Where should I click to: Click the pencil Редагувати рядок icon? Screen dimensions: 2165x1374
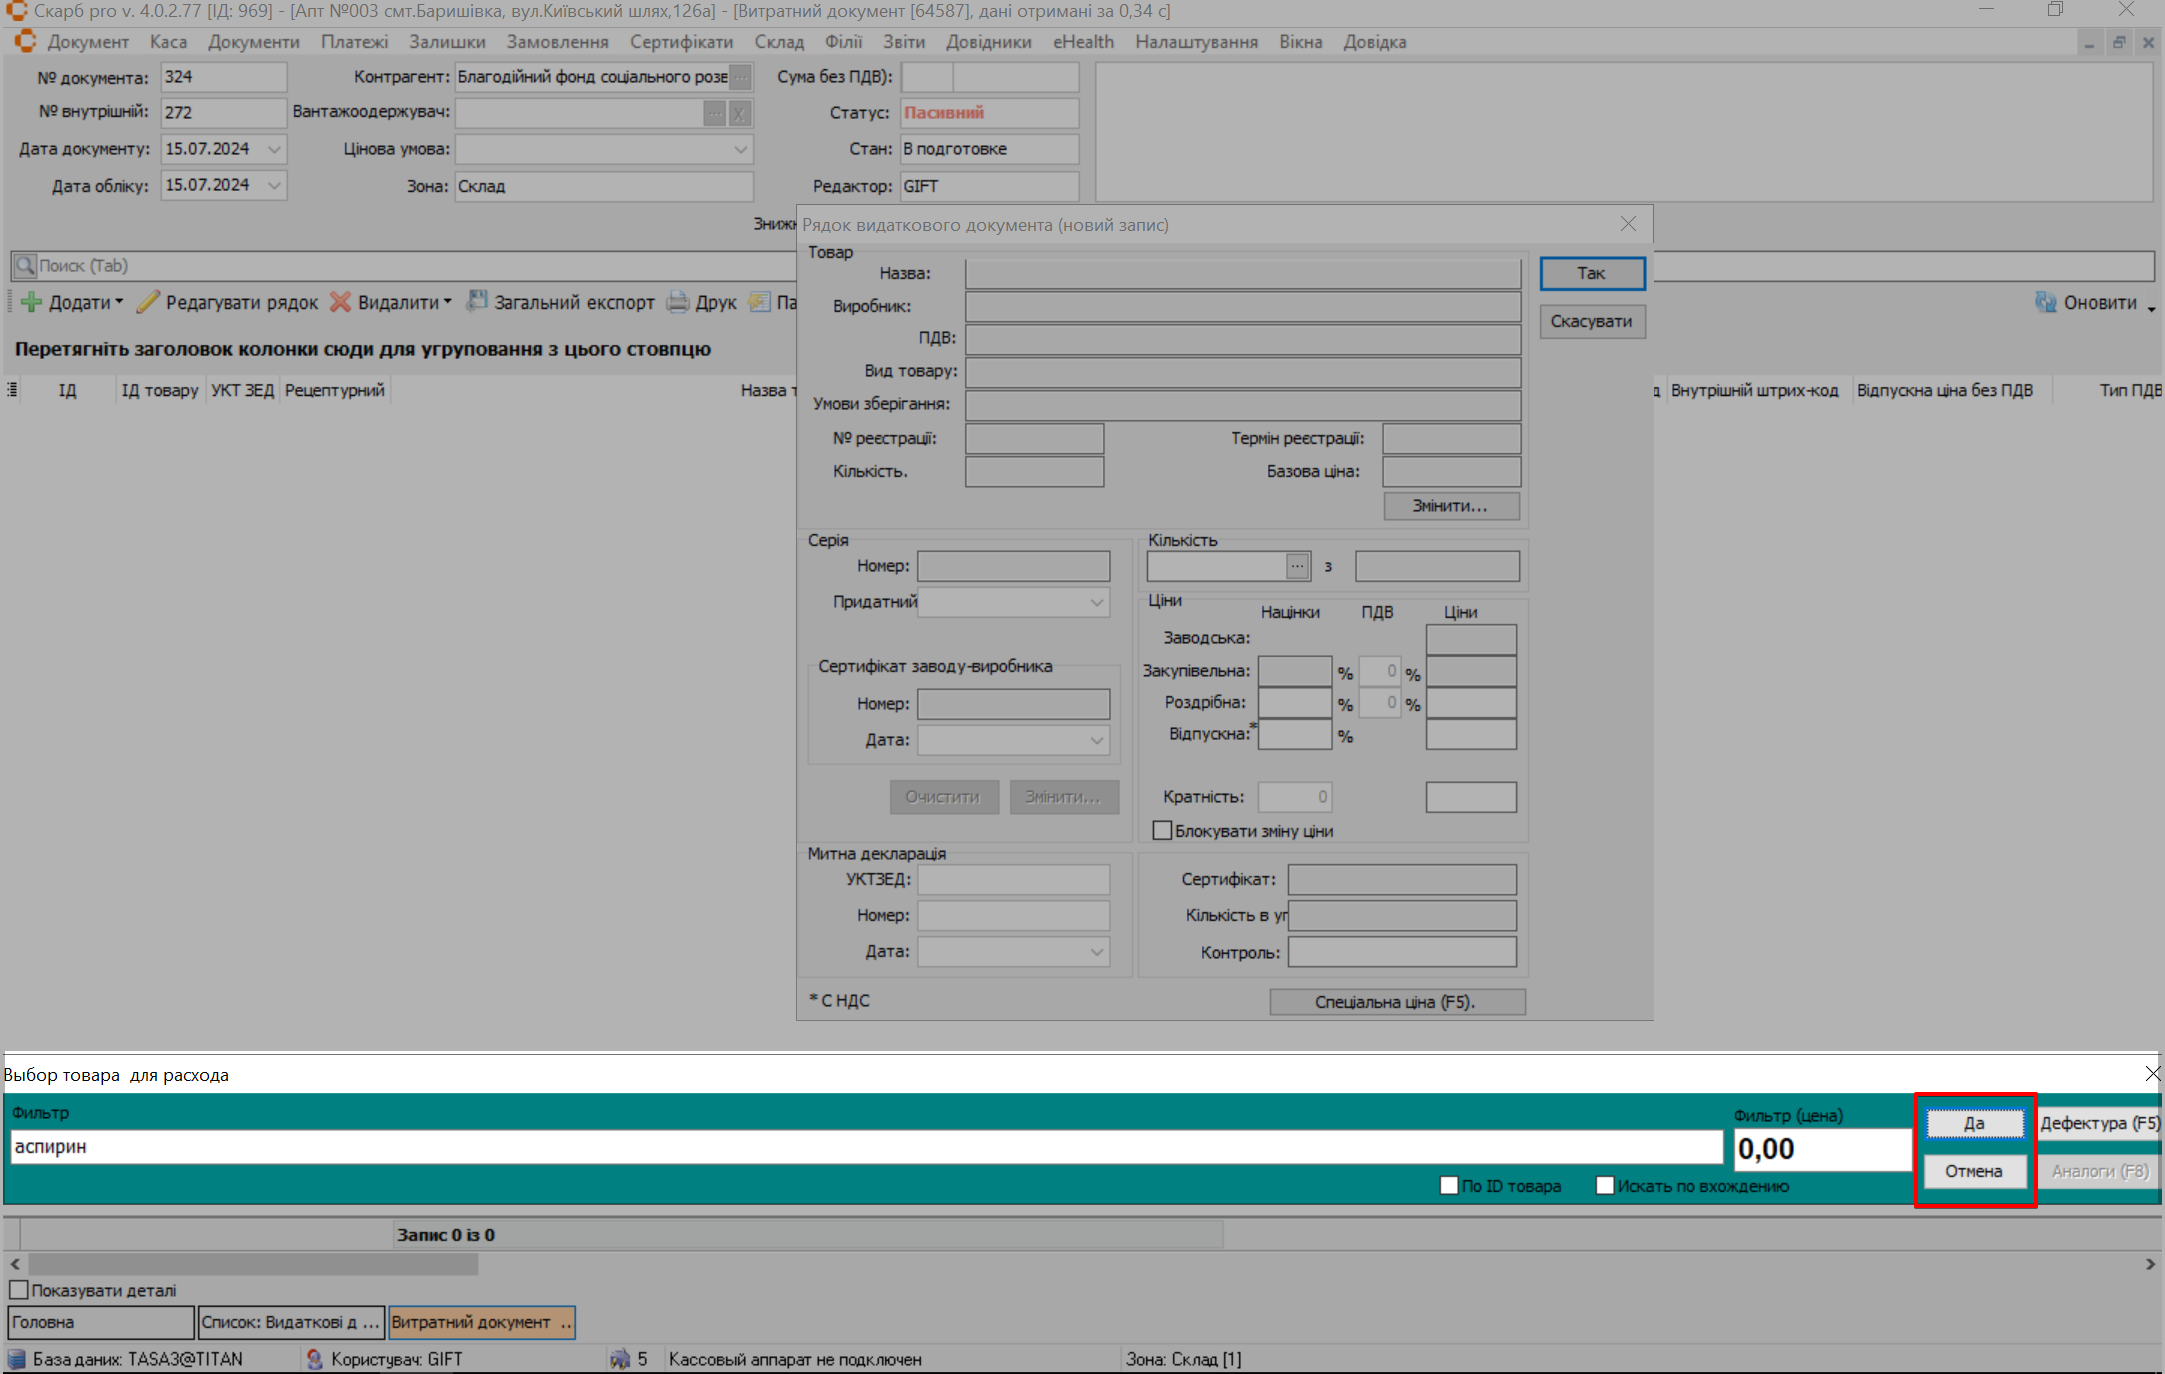pyautogui.click(x=148, y=302)
